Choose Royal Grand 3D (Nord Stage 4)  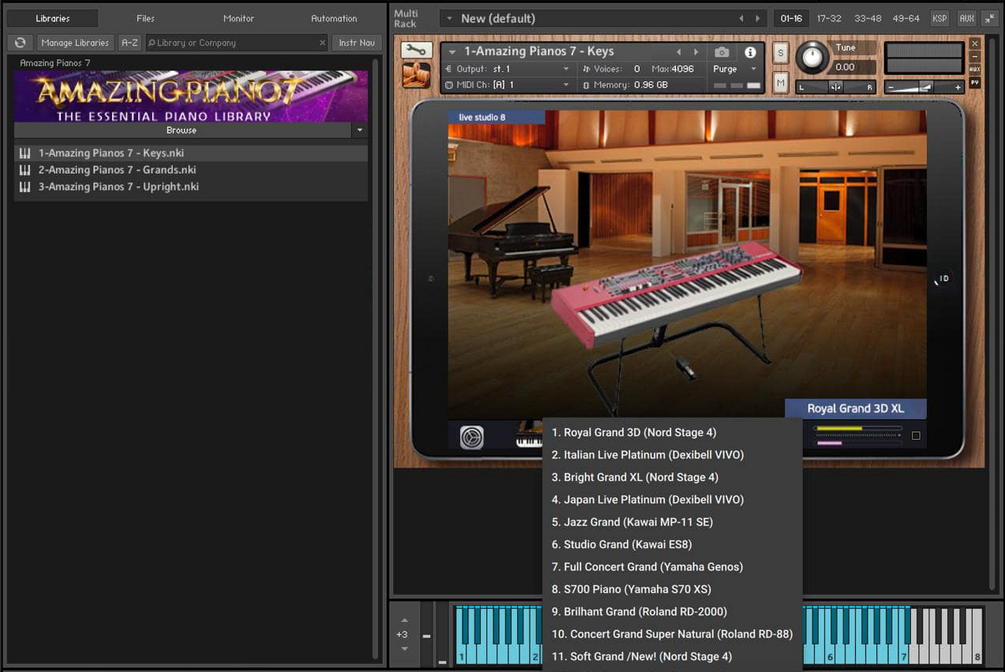click(672, 432)
